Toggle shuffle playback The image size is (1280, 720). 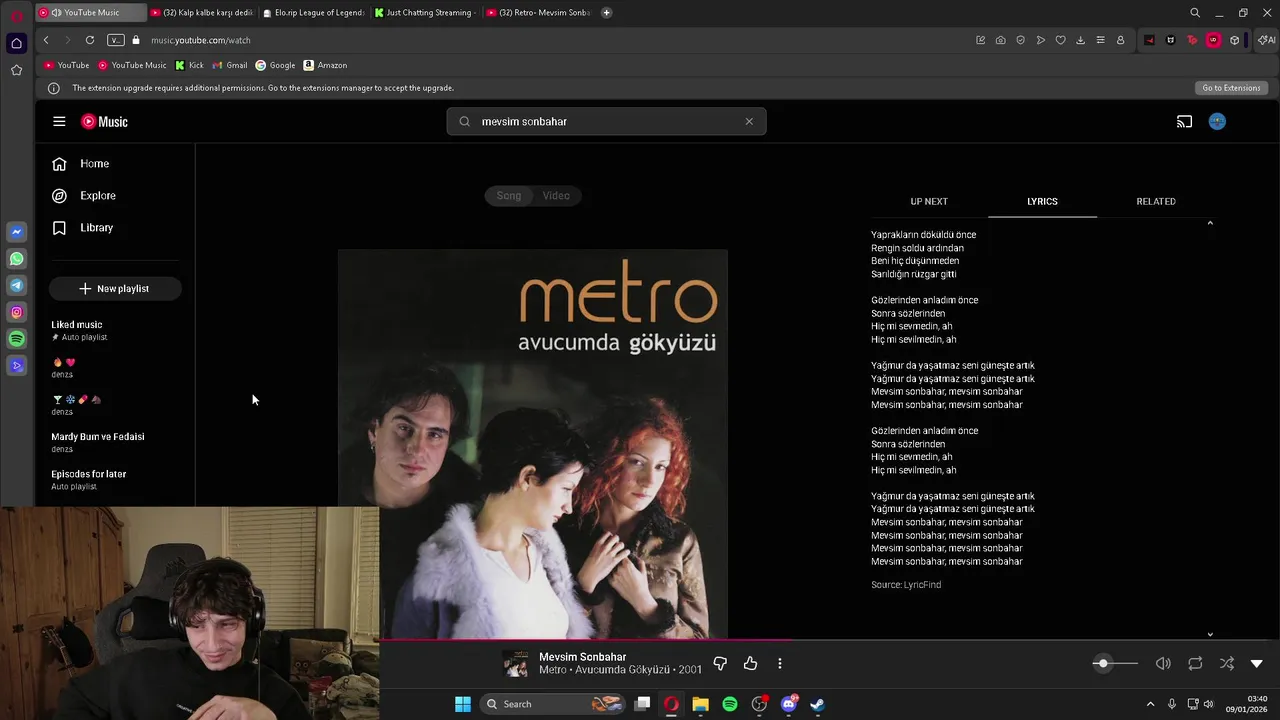(1227, 663)
